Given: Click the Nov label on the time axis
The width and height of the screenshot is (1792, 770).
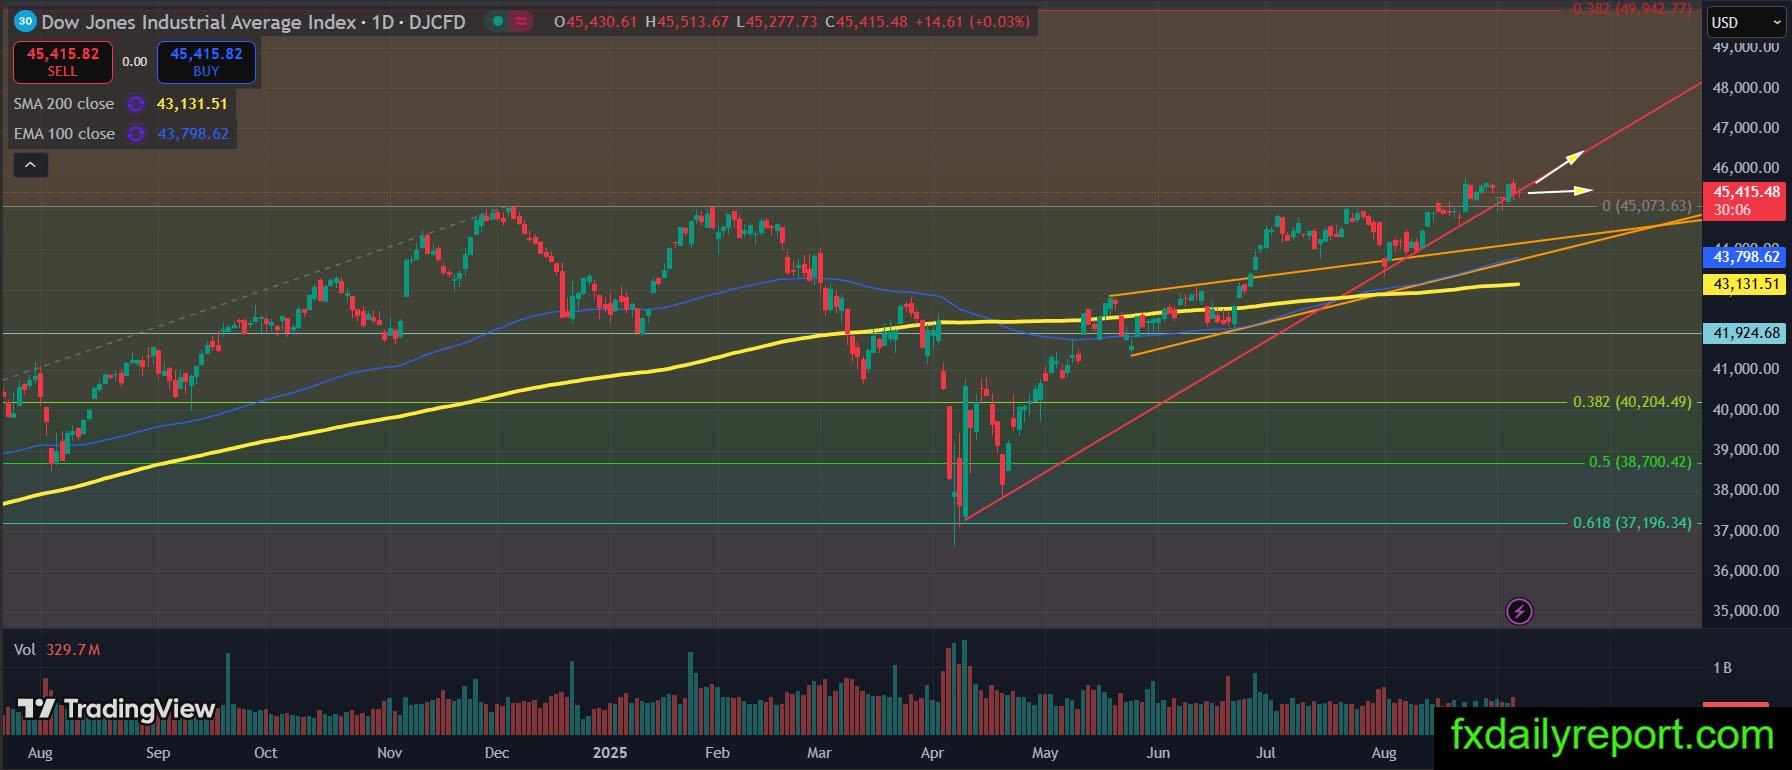Looking at the screenshot, I should click(389, 753).
